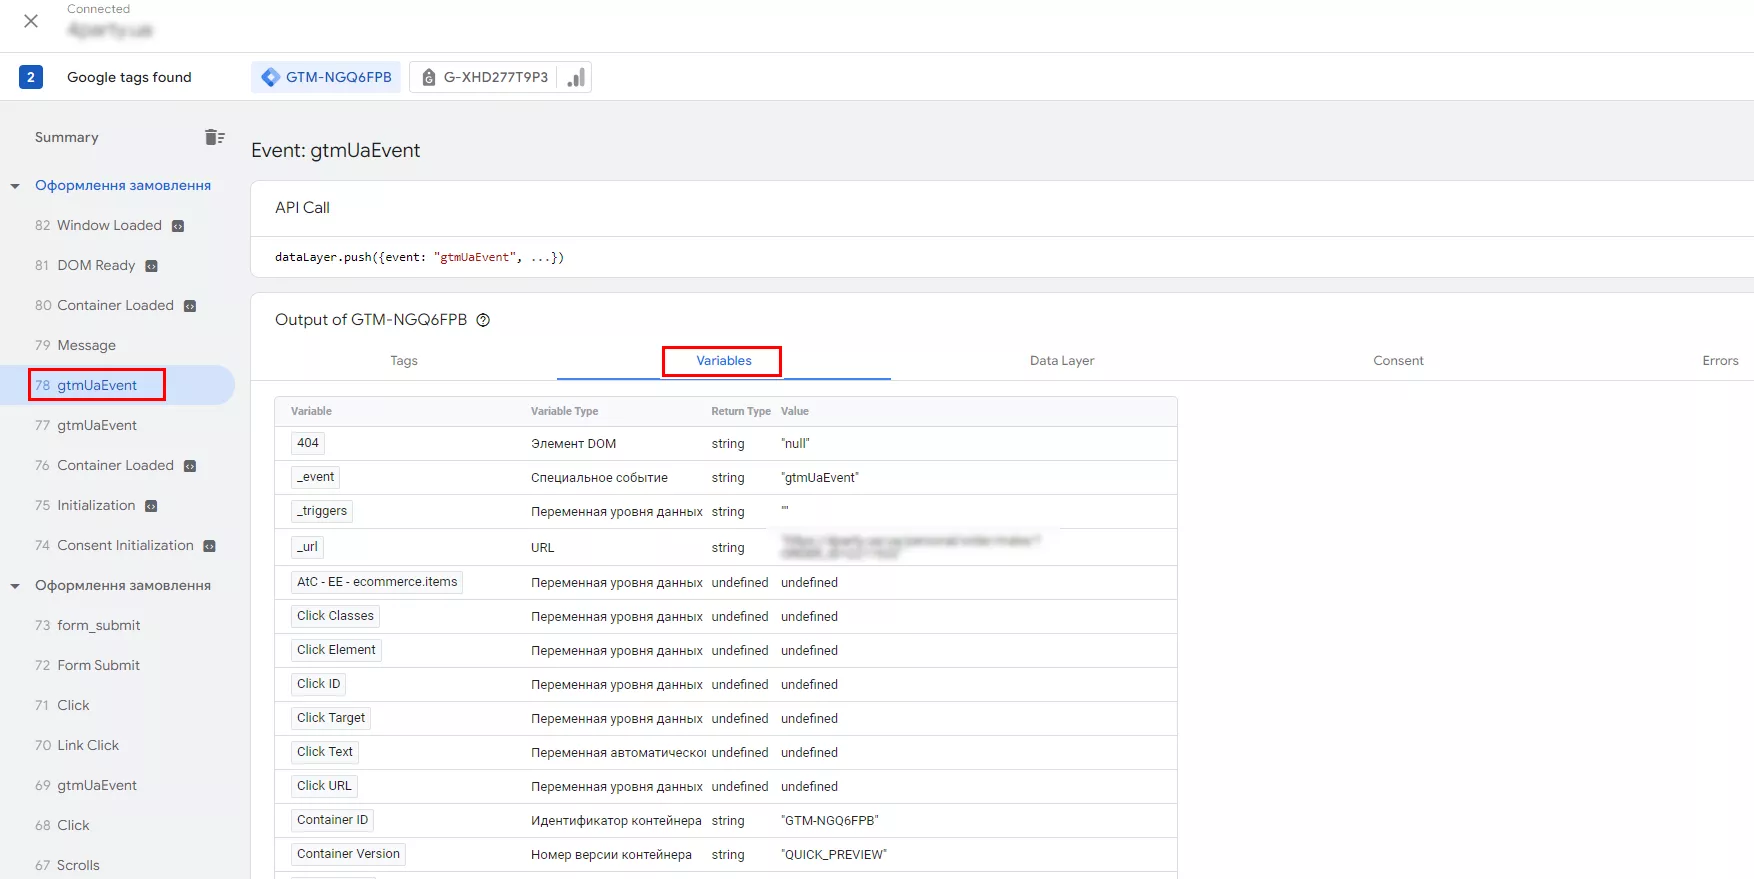
Task: Click the code icon next to 74 Consent Initialization
Action: (210, 546)
